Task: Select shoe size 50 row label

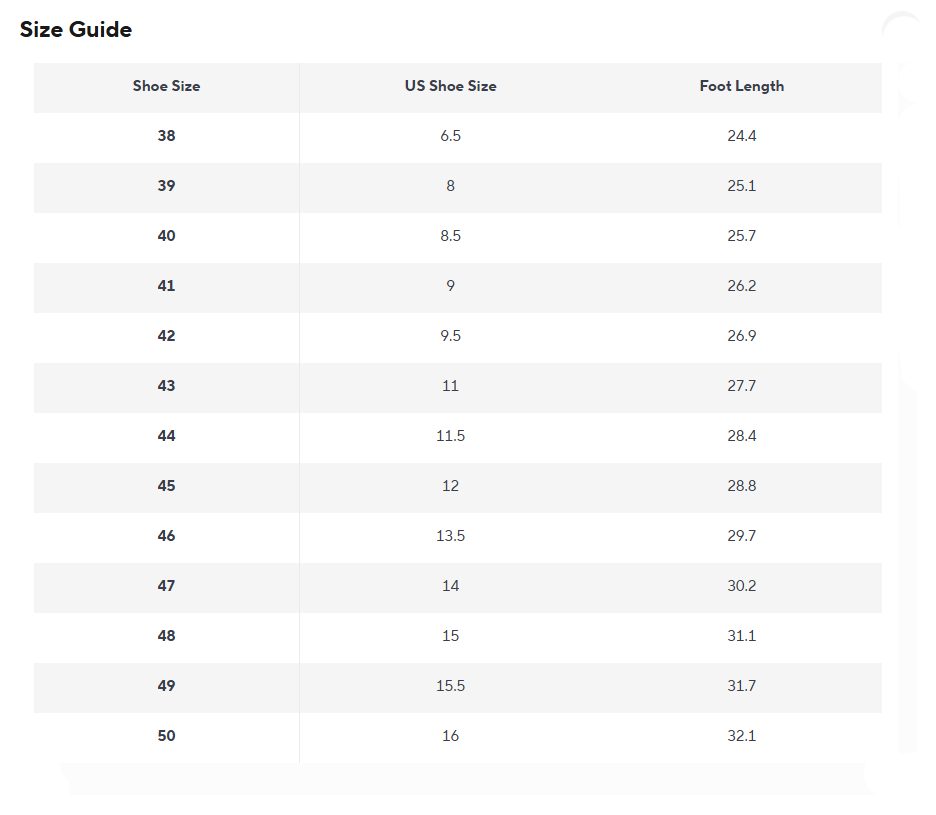Action: click(167, 736)
